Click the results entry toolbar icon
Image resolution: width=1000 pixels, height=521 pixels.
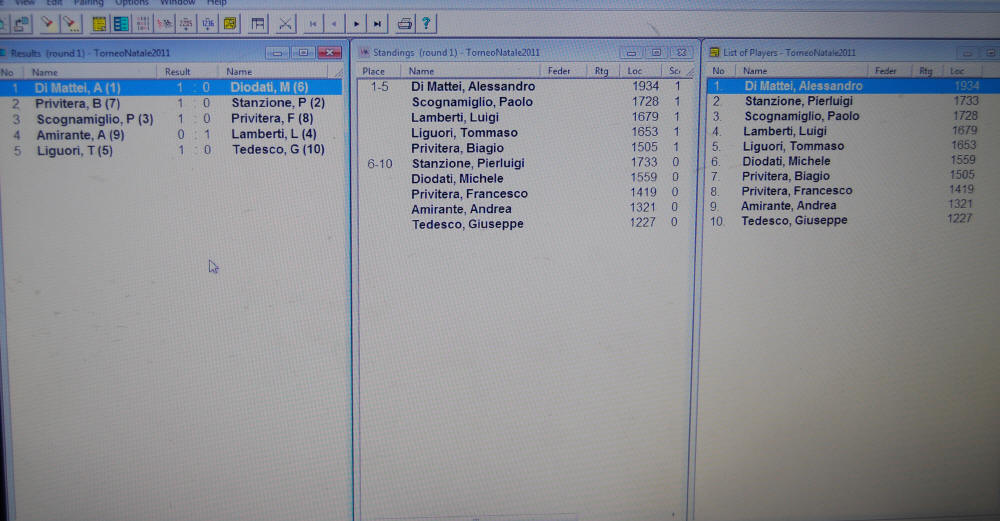pos(165,24)
